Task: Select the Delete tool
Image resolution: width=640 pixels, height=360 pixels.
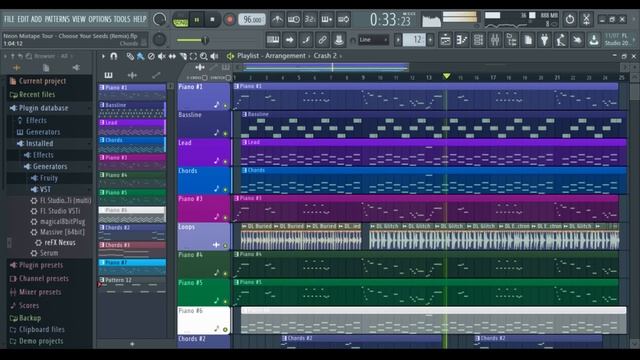Action: pos(151,56)
